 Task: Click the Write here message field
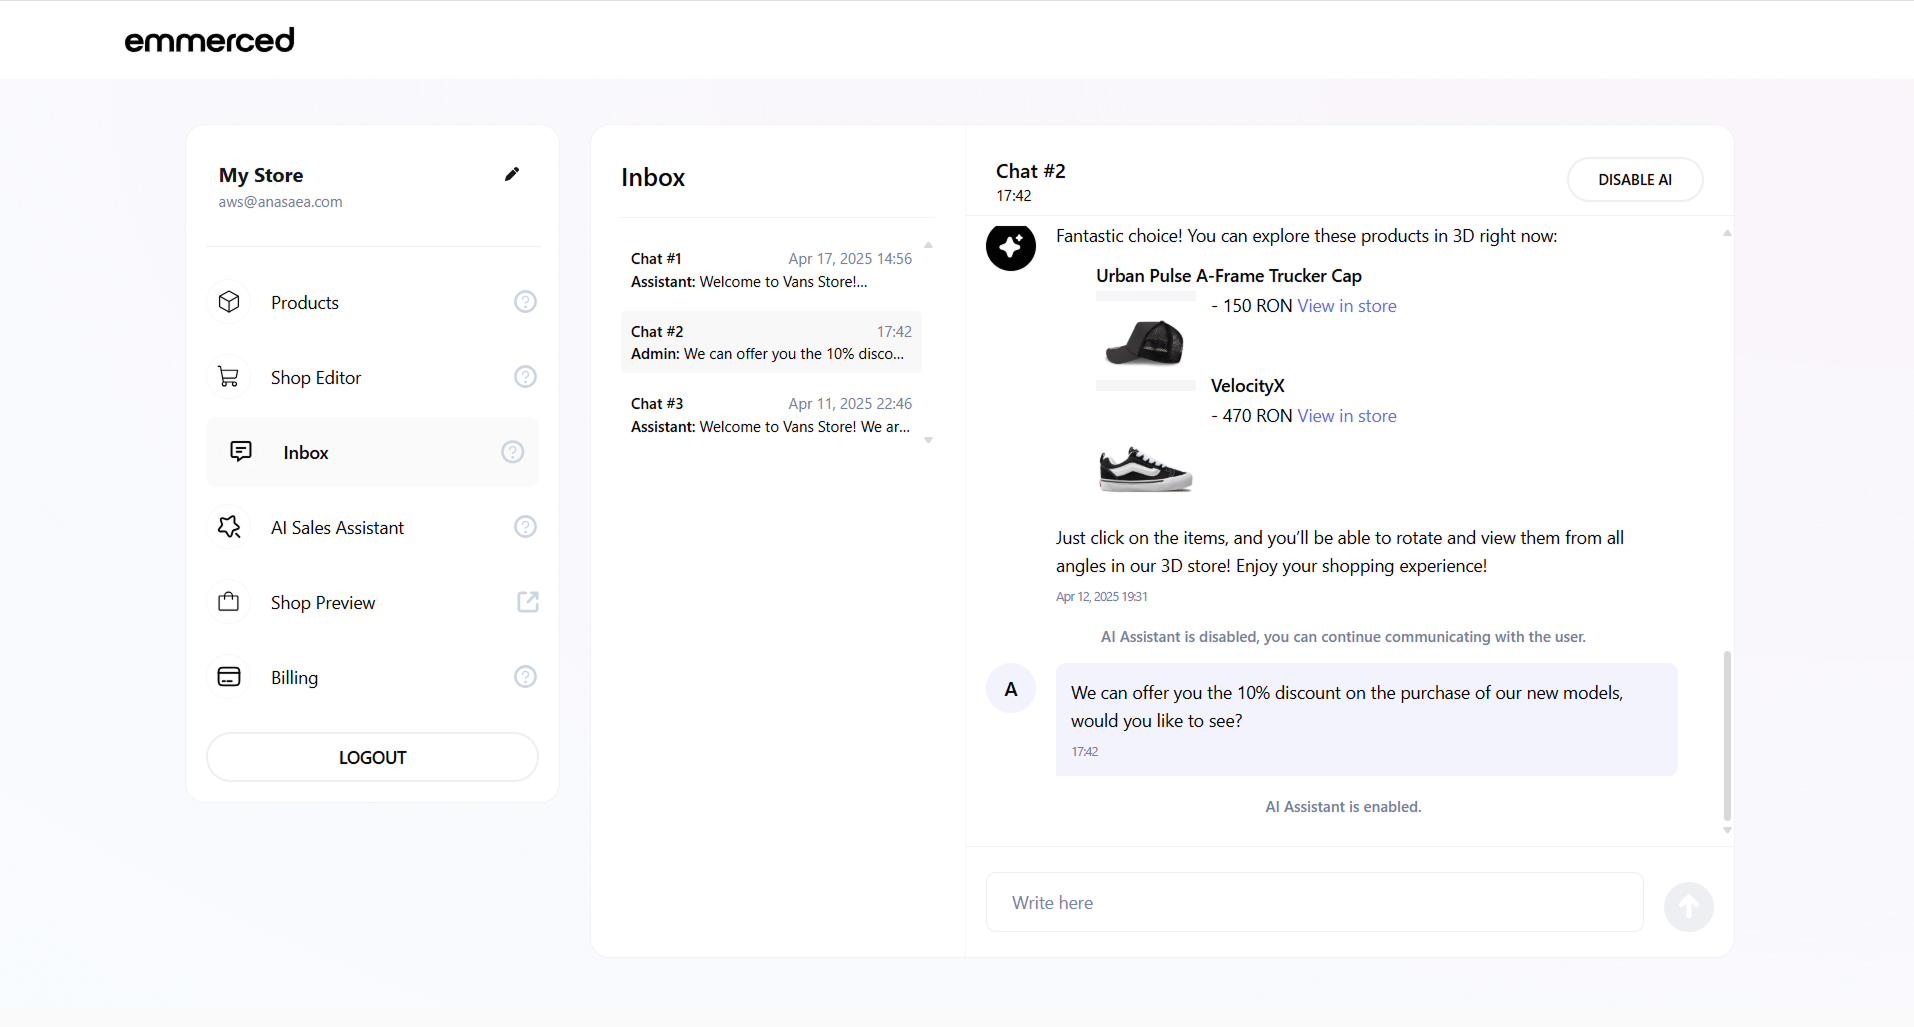pyautogui.click(x=1314, y=903)
